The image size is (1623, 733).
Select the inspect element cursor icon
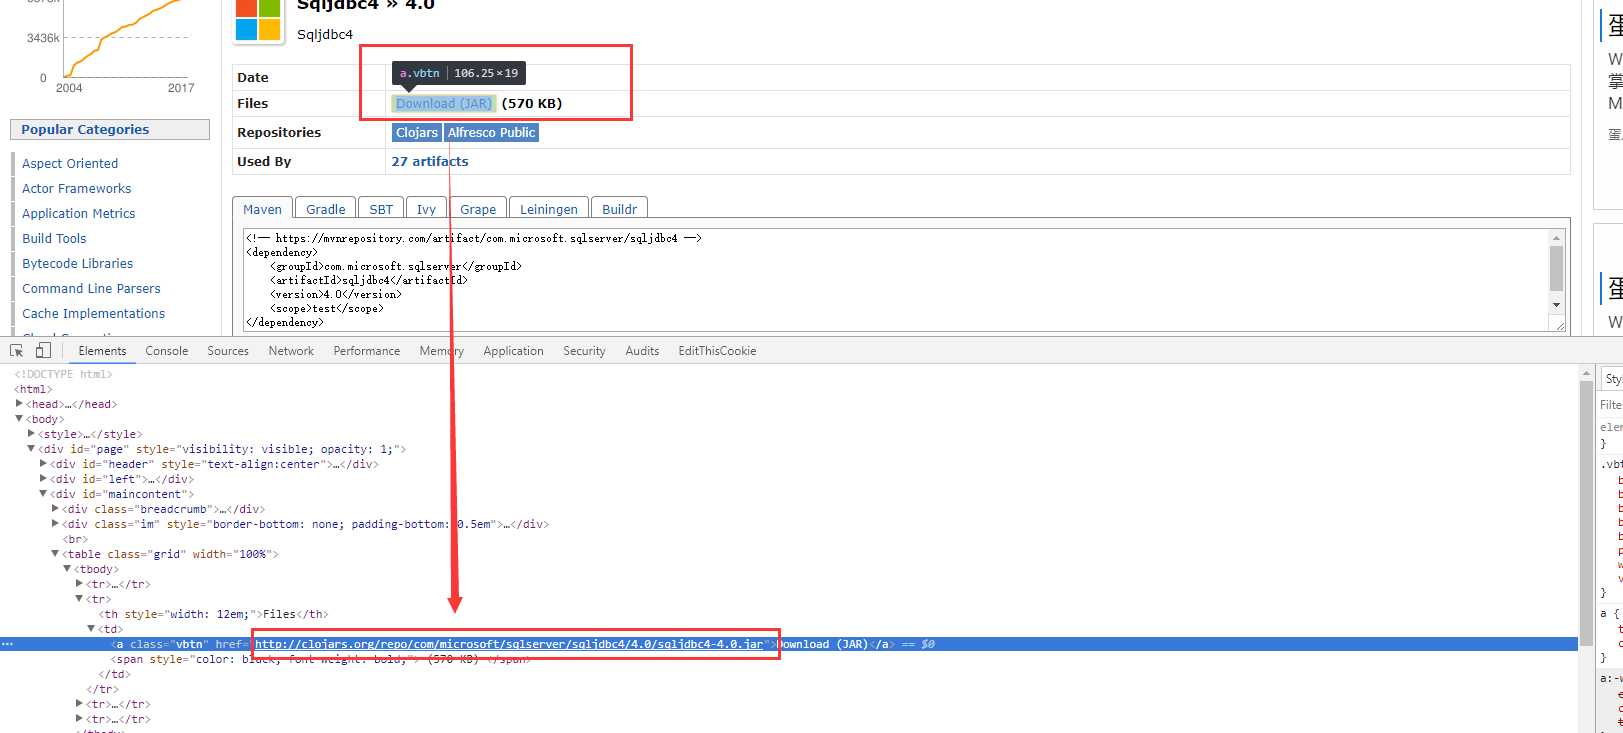17,351
